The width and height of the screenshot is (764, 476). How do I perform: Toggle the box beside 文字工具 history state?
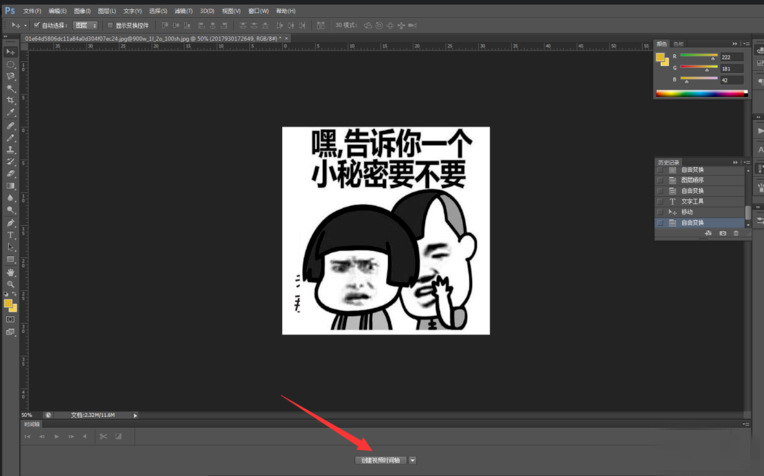(x=660, y=201)
